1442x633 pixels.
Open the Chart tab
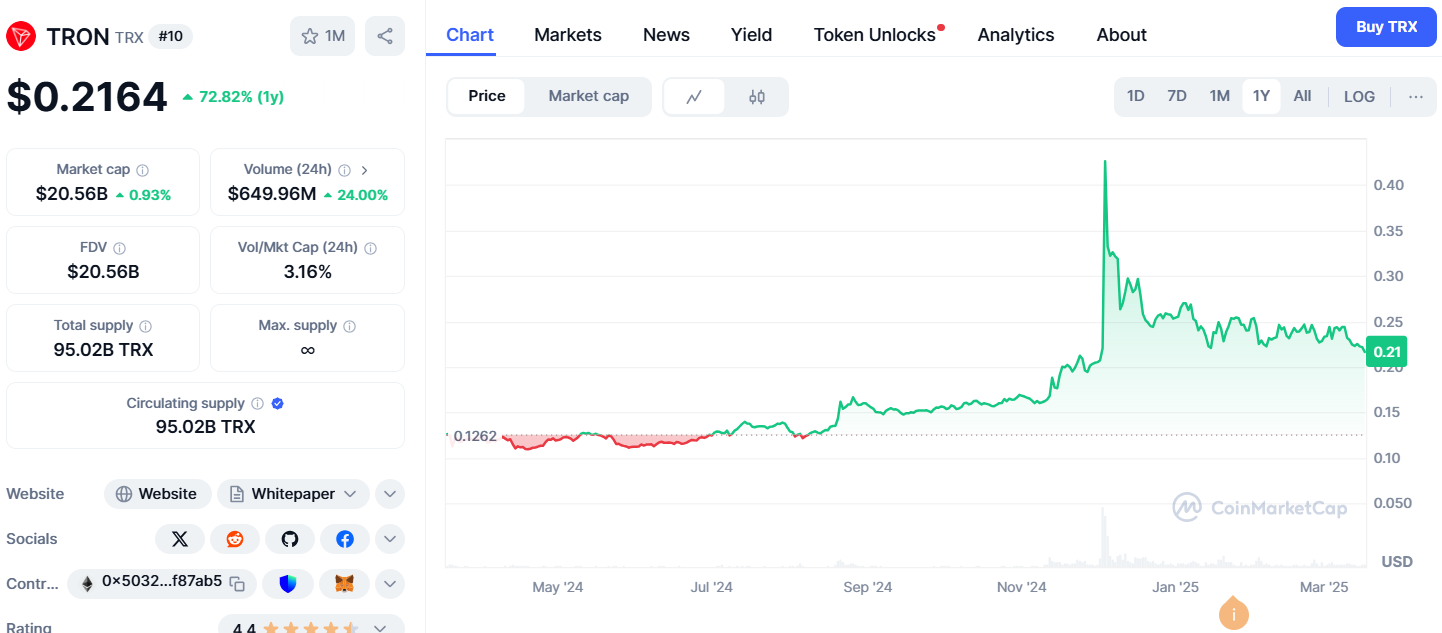pyautogui.click(x=470, y=35)
